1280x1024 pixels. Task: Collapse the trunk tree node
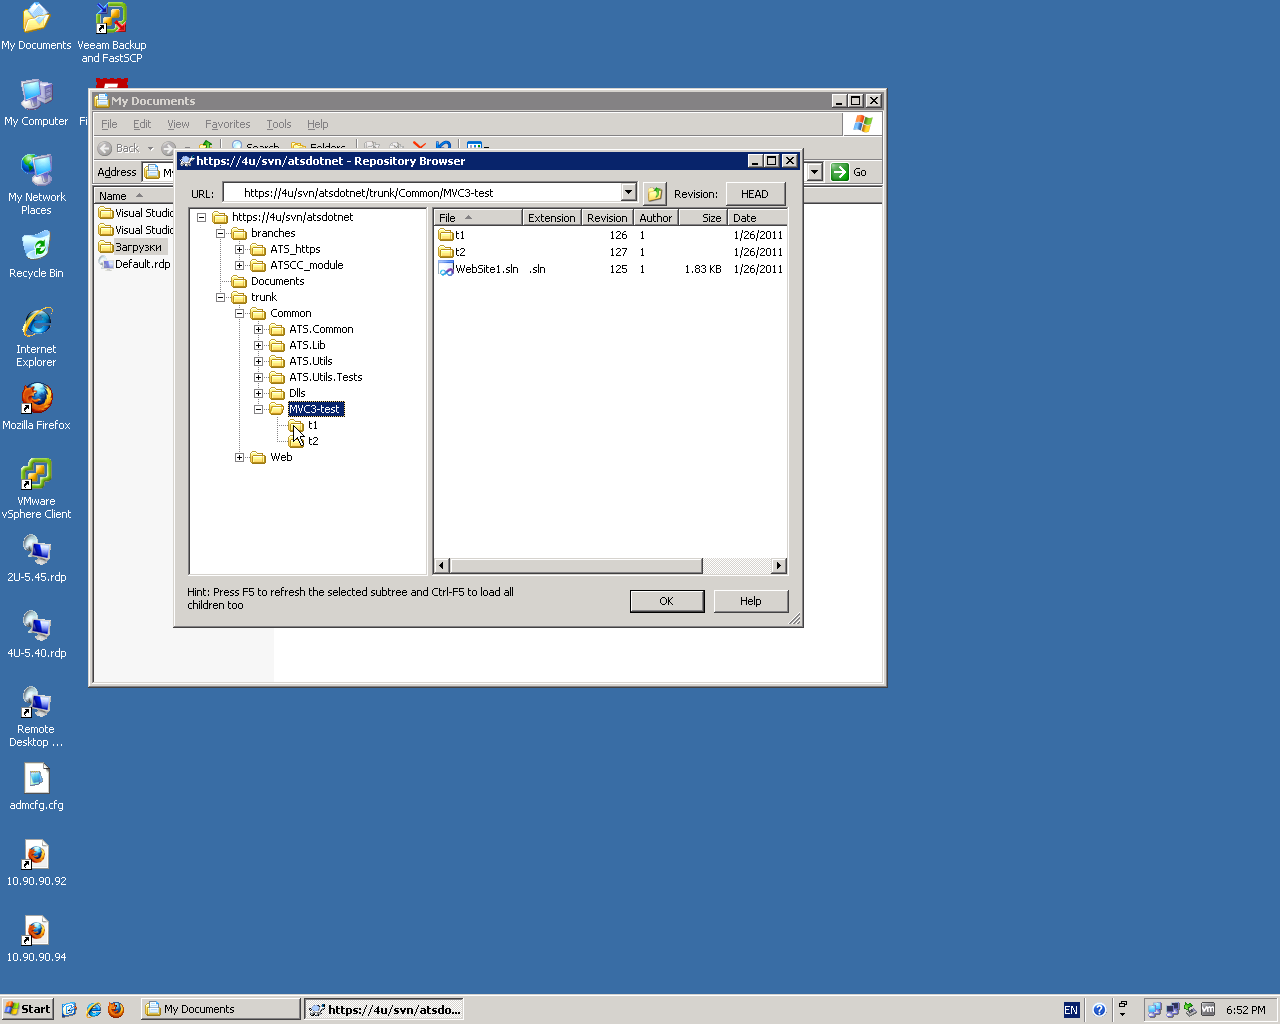click(220, 297)
